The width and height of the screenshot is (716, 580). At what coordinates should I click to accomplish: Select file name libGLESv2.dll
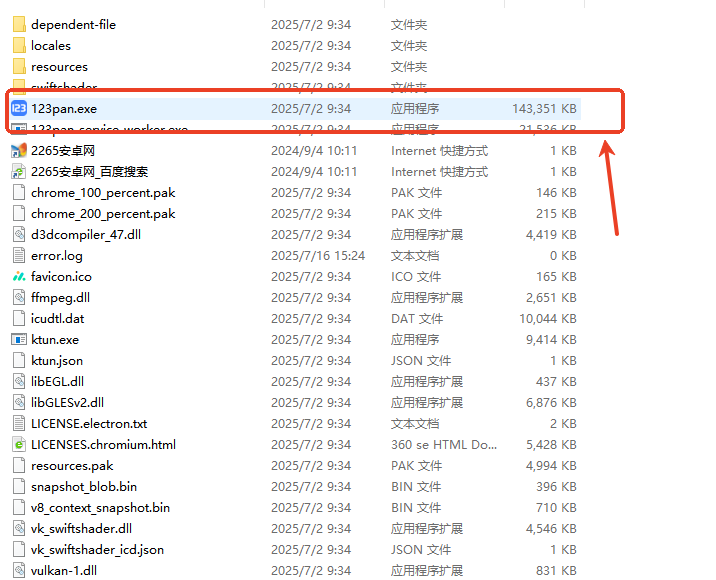pyautogui.click(x=68, y=403)
